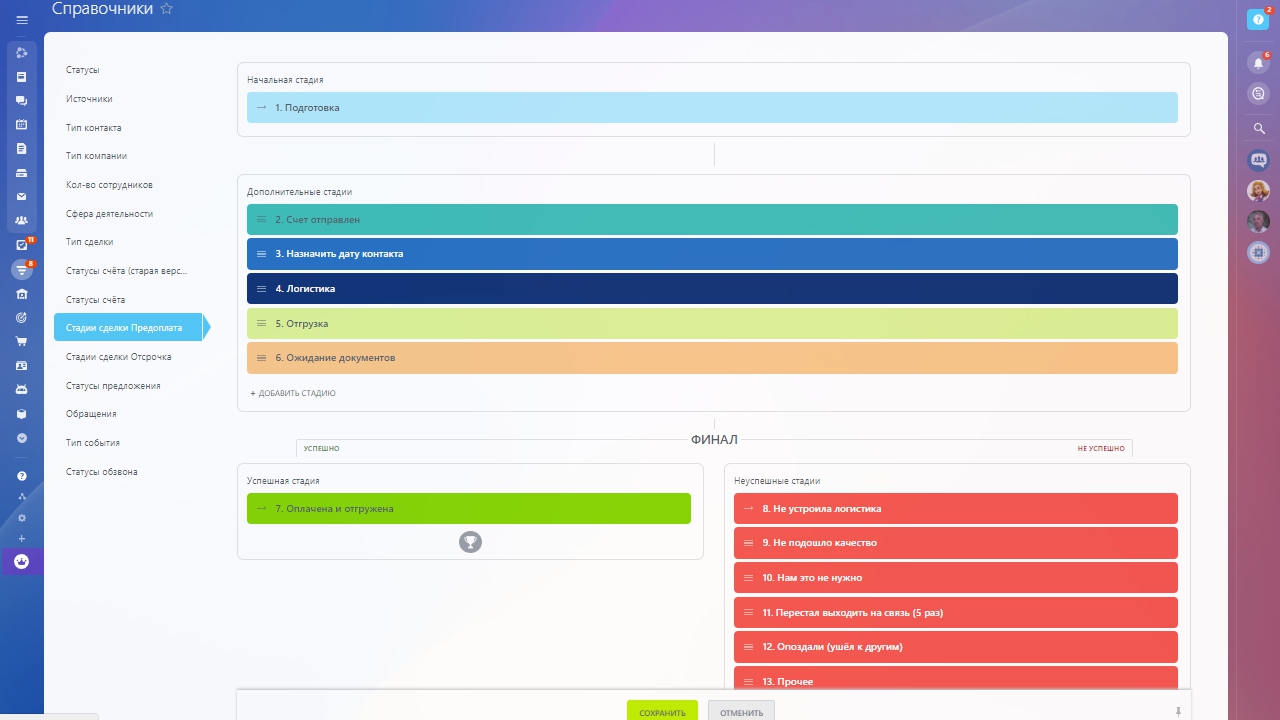Open Тип события in the reference list

point(93,443)
